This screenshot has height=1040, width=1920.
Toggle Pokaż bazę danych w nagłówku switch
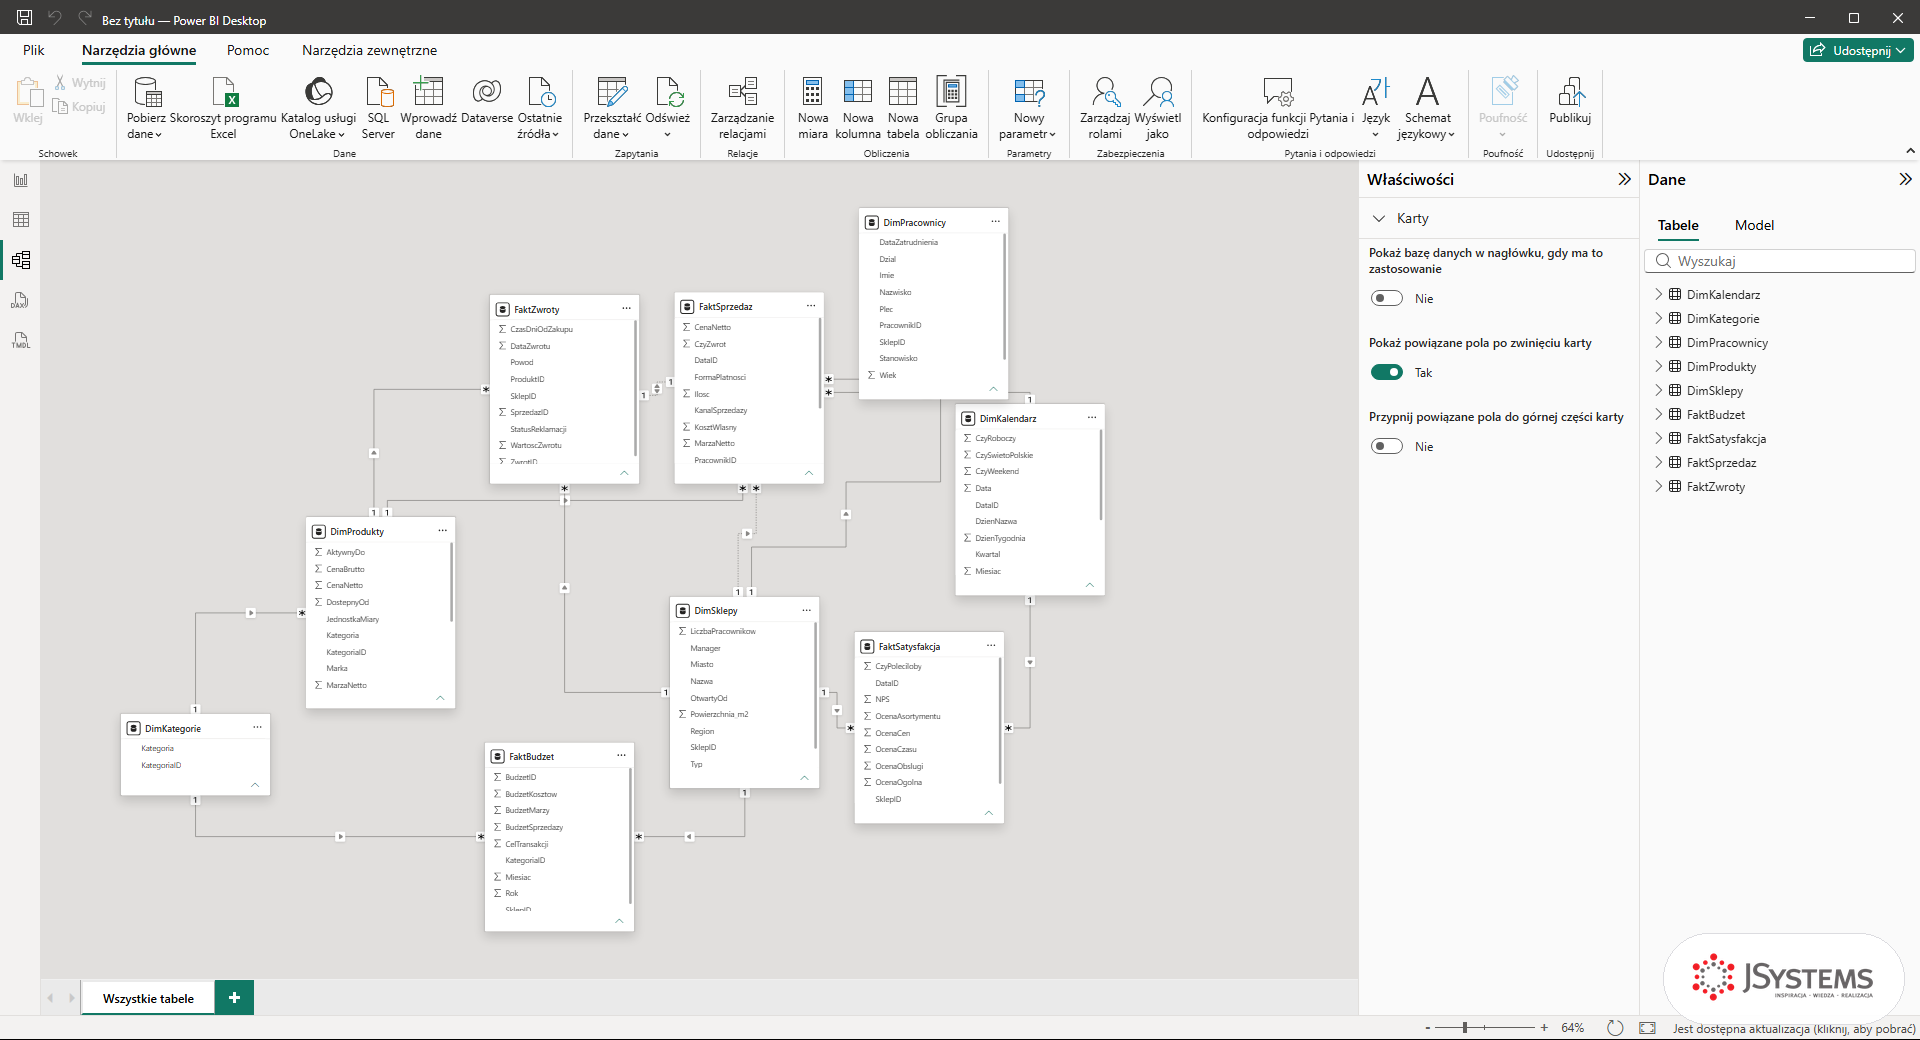point(1387,298)
